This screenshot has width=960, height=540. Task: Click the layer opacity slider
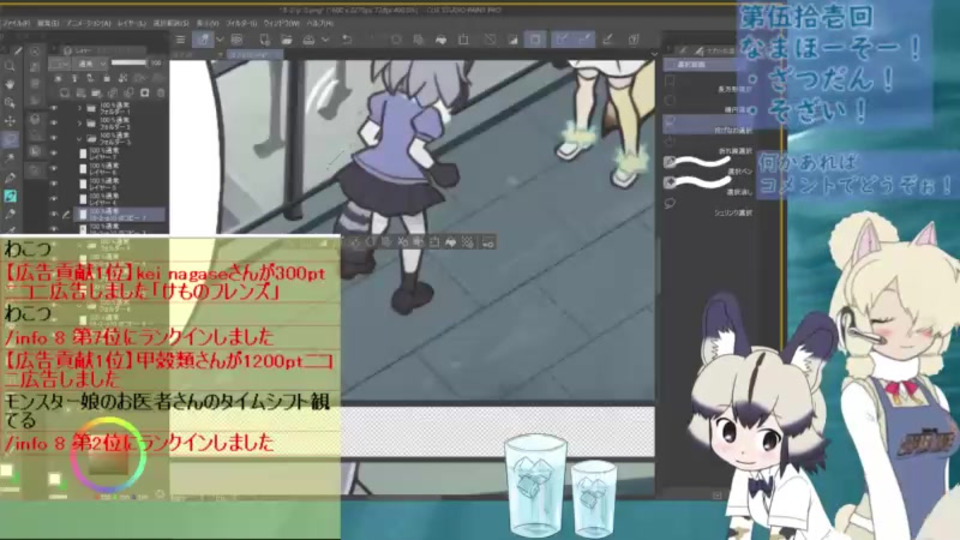129,62
